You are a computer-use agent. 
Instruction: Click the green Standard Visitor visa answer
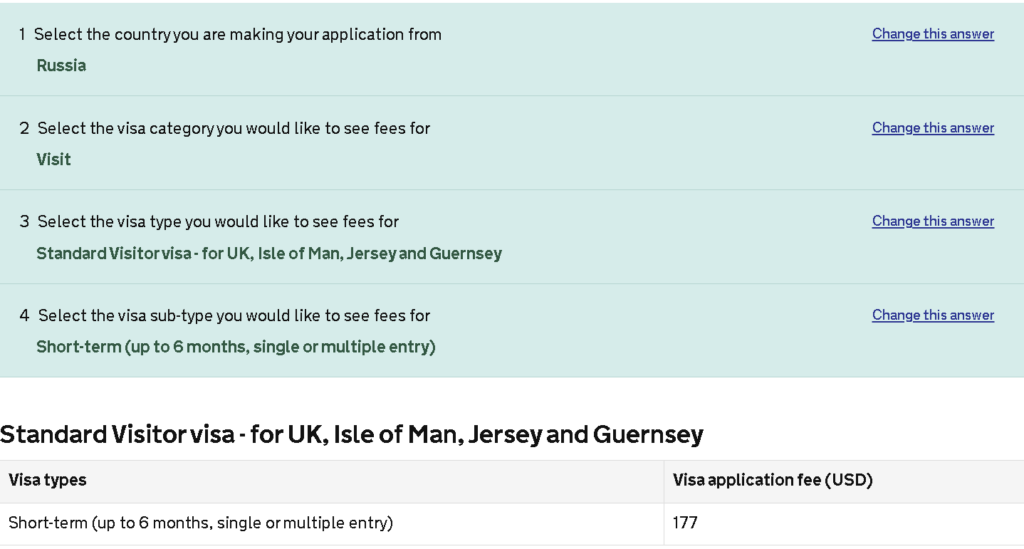[x=269, y=253]
